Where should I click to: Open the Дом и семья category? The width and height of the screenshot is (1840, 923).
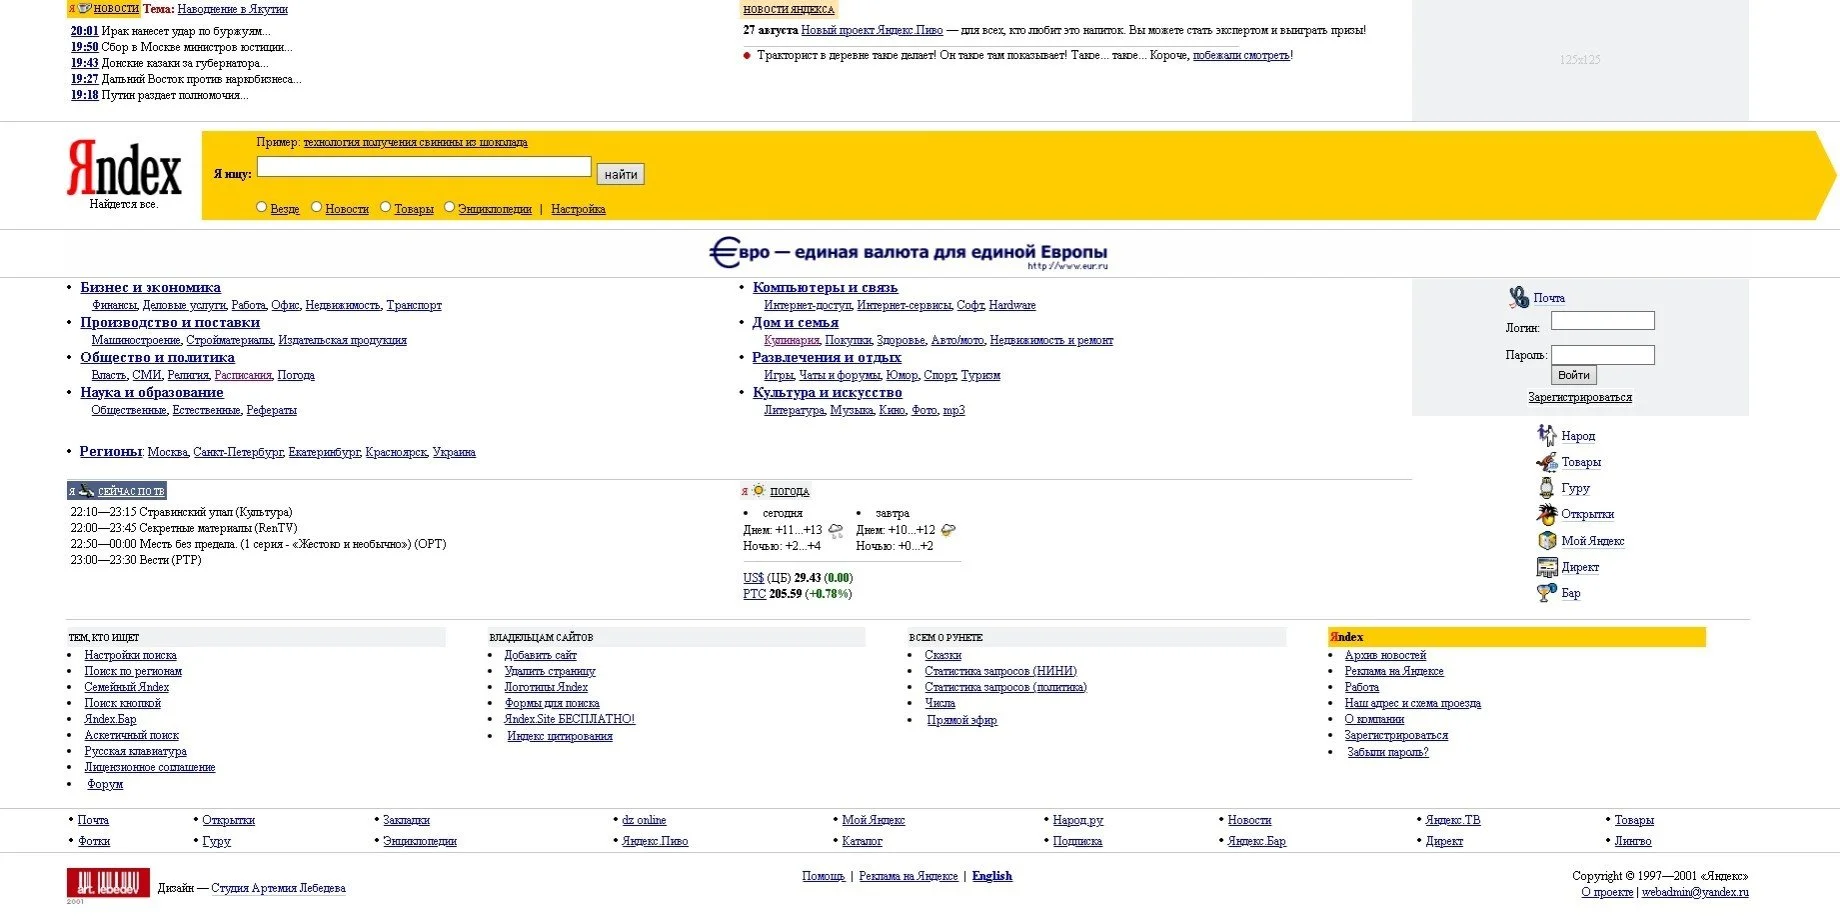coord(795,323)
